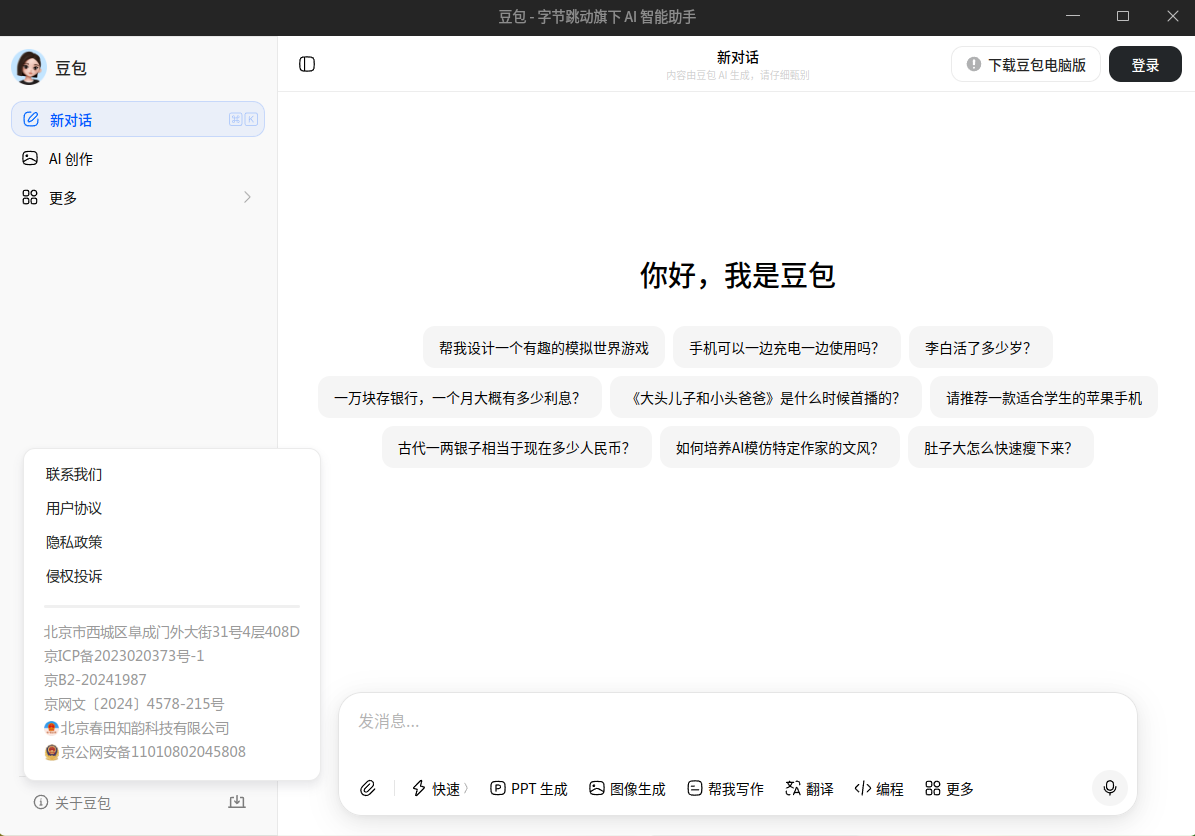Screen dimensions: 1195x836
Task: Select 图像生成 image generation tool
Action: click(x=627, y=788)
